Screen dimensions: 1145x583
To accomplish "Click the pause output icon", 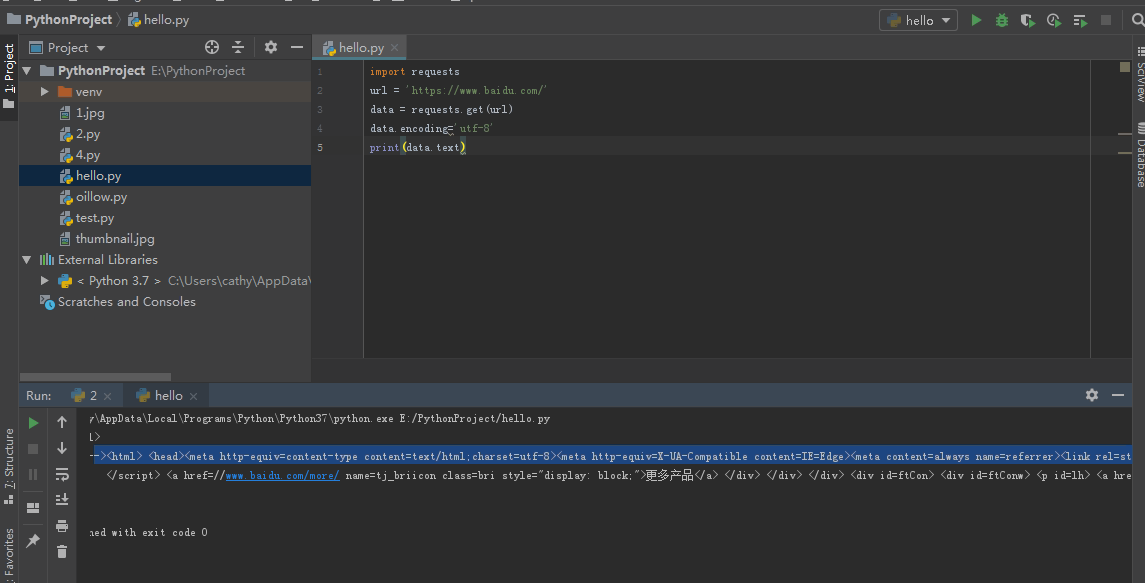I will pos(33,475).
